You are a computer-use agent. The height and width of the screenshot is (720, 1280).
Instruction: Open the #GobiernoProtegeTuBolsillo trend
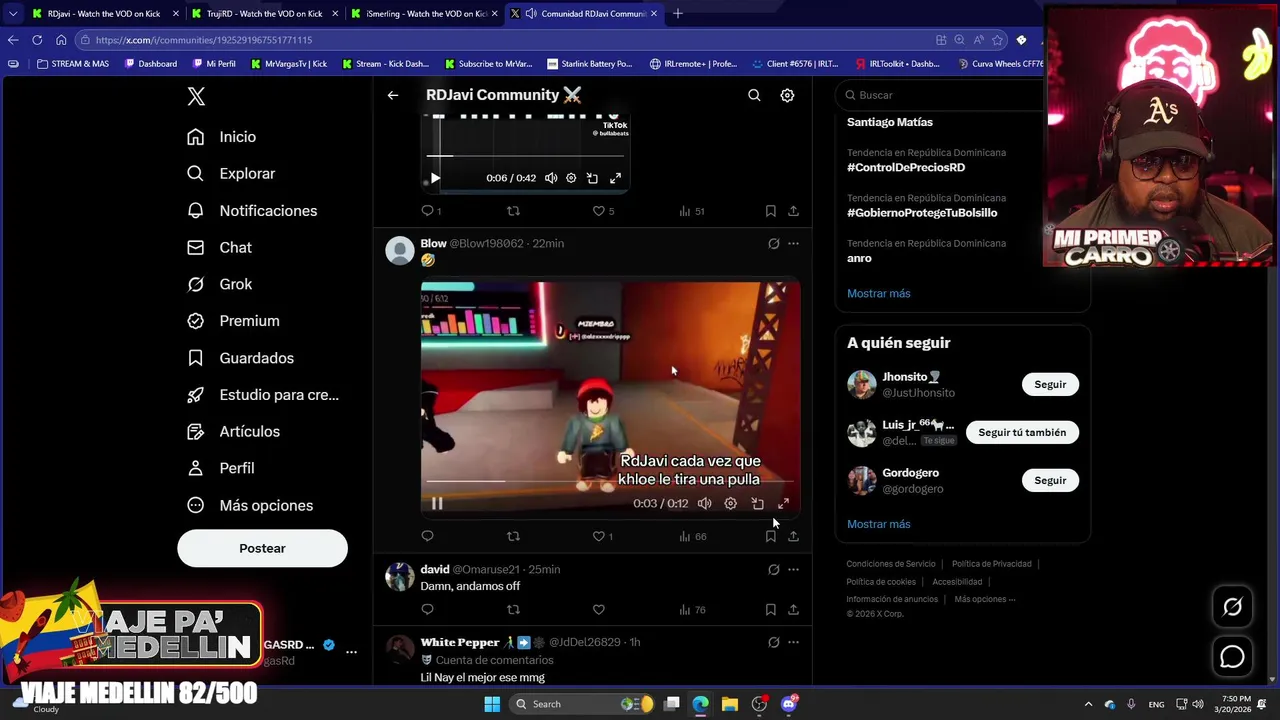[x=922, y=212]
